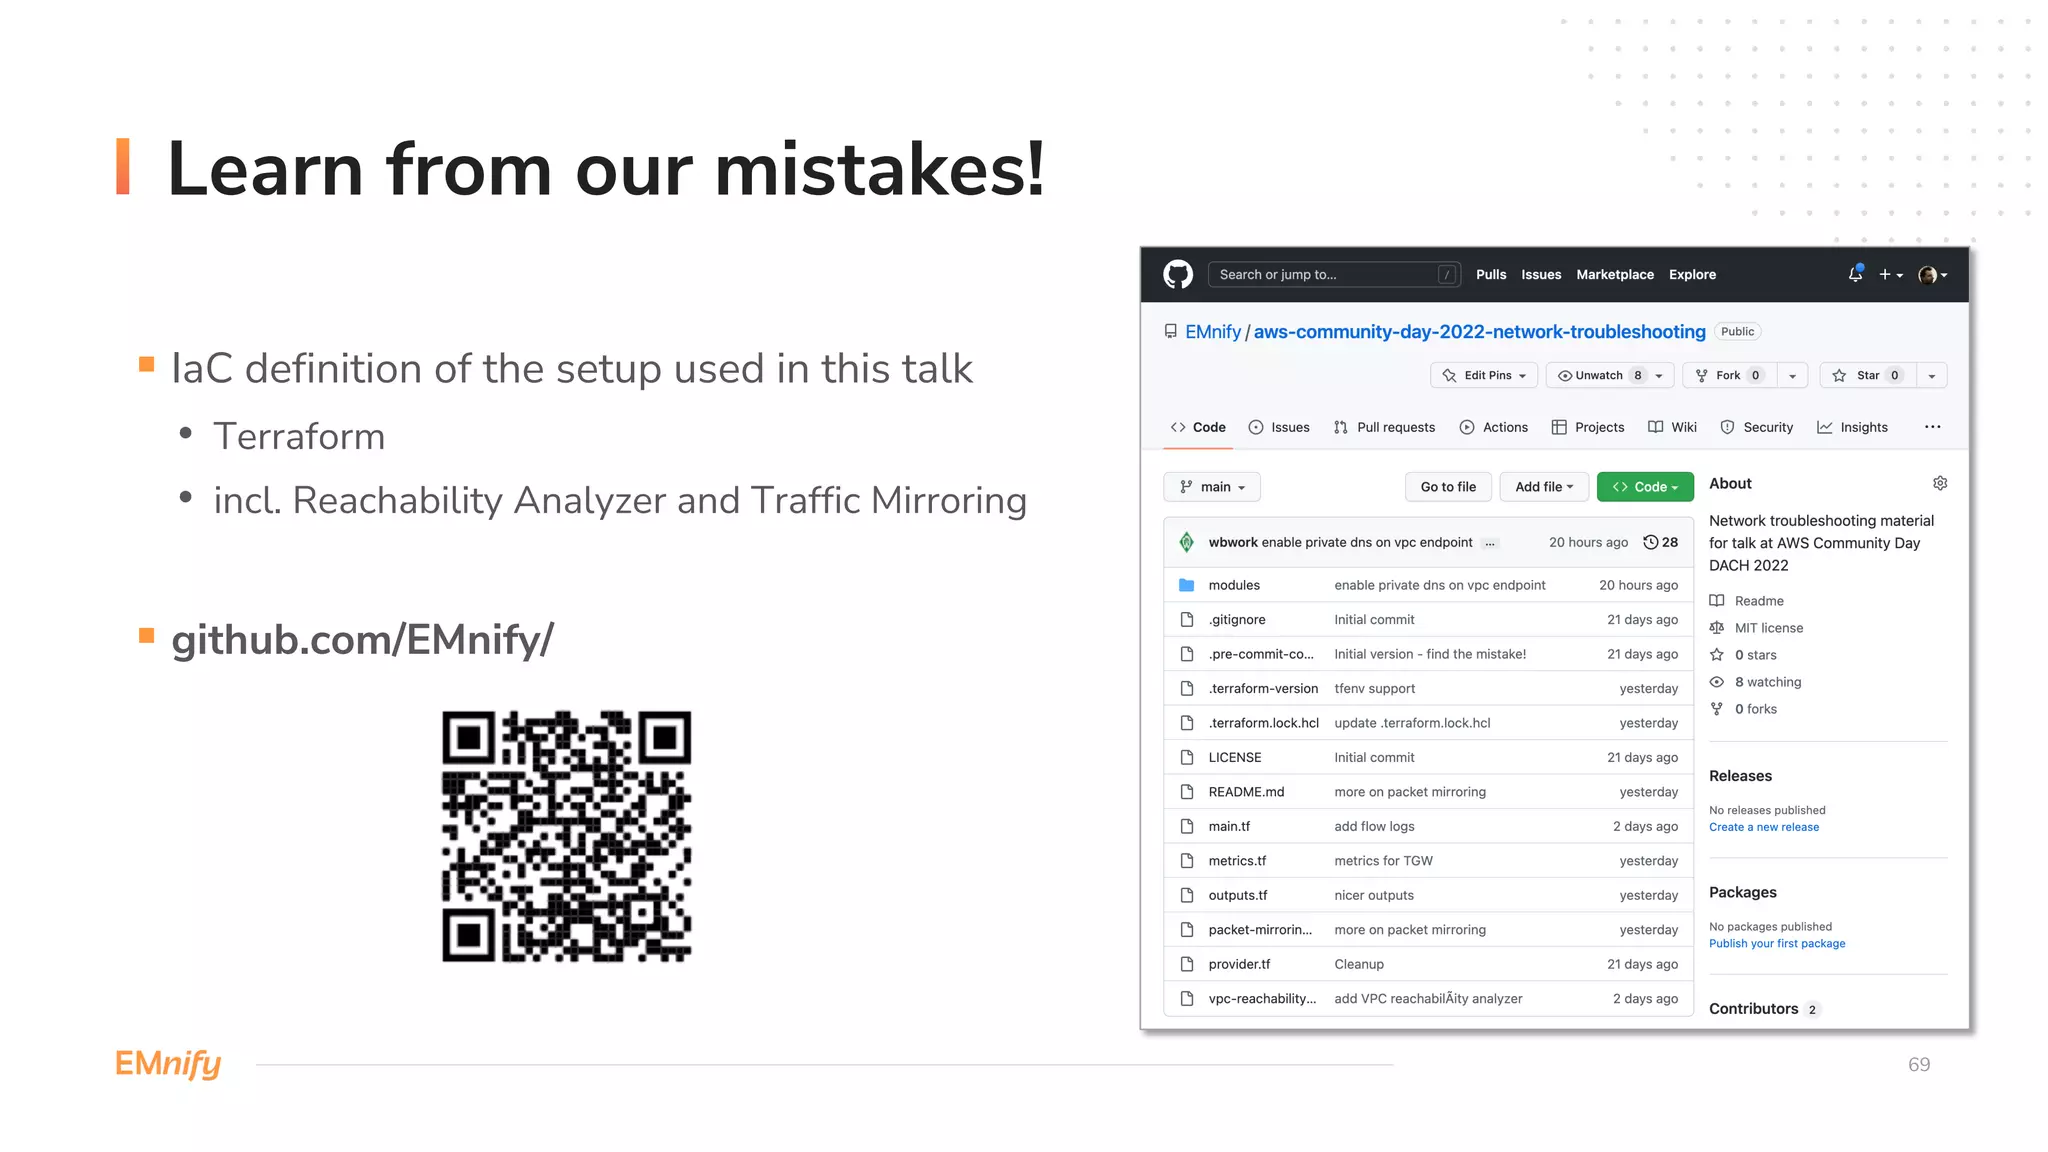The image size is (2048, 1152).
Task: Open the Add file dropdown
Action: coord(1544,487)
